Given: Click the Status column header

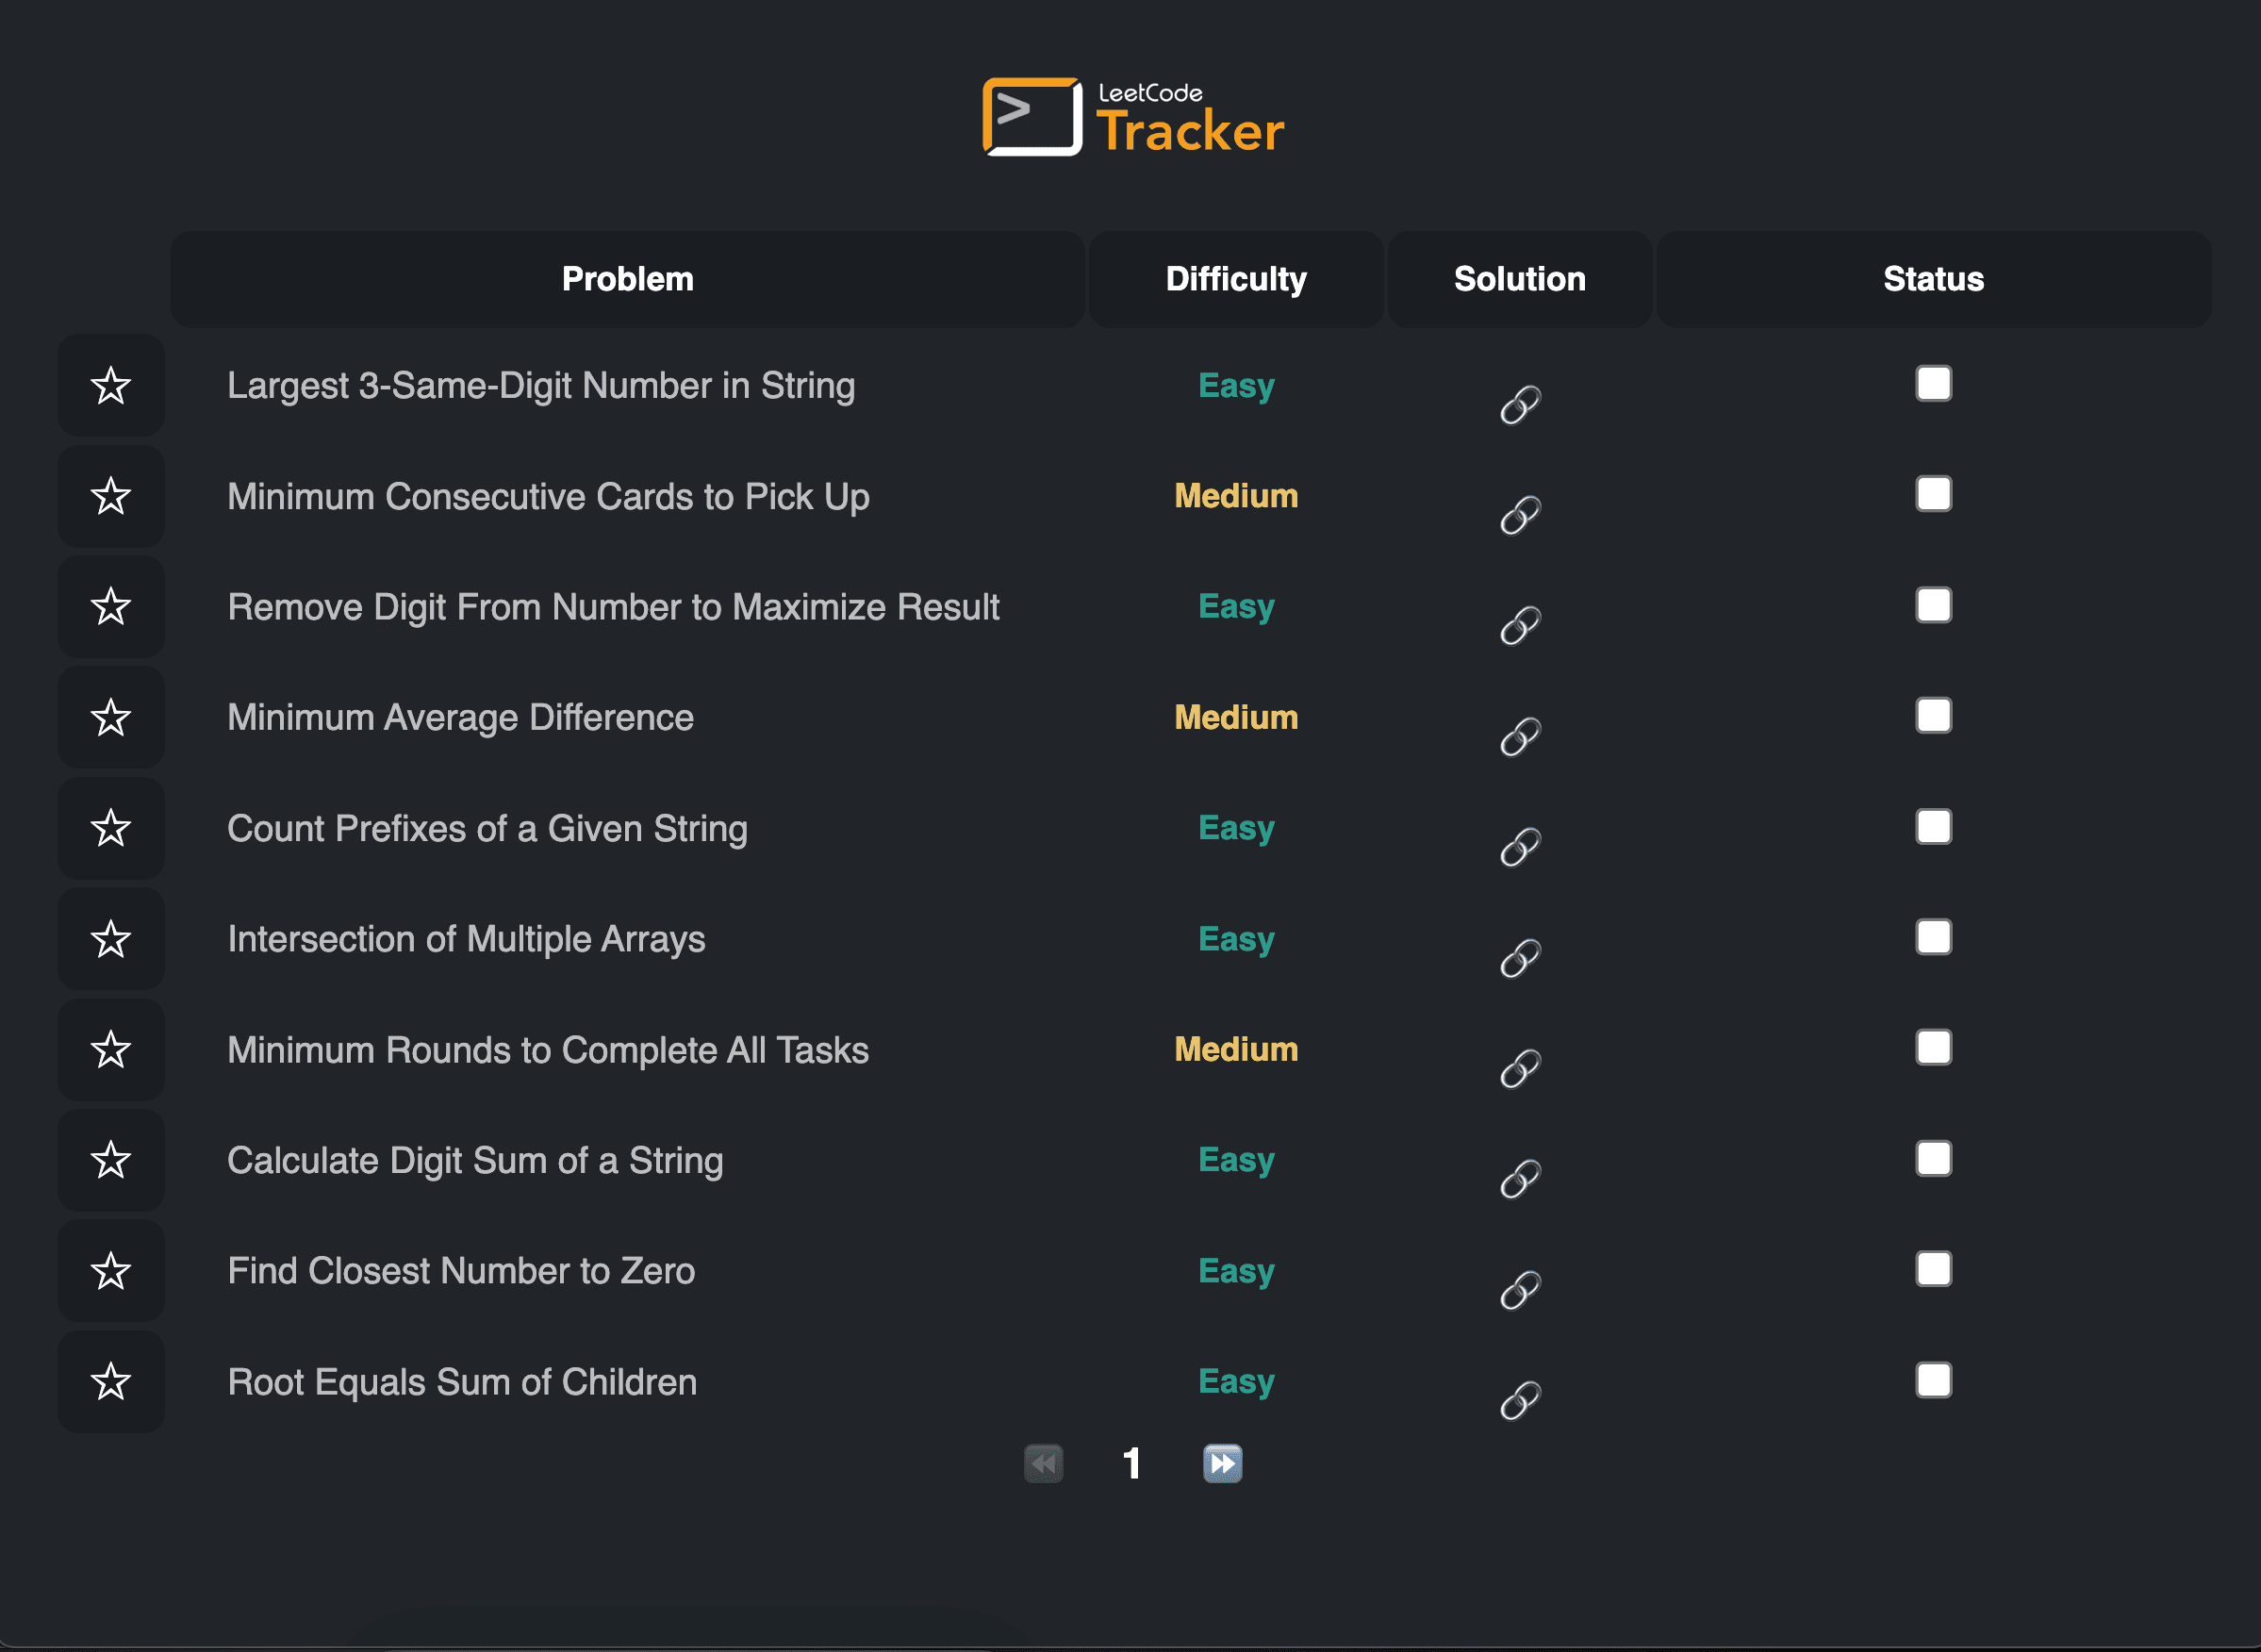Looking at the screenshot, I should point(1933,279).
